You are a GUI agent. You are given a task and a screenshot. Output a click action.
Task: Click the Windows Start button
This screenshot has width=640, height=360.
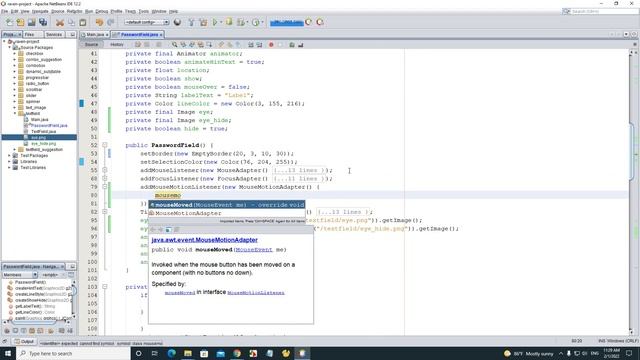[8, 353]
